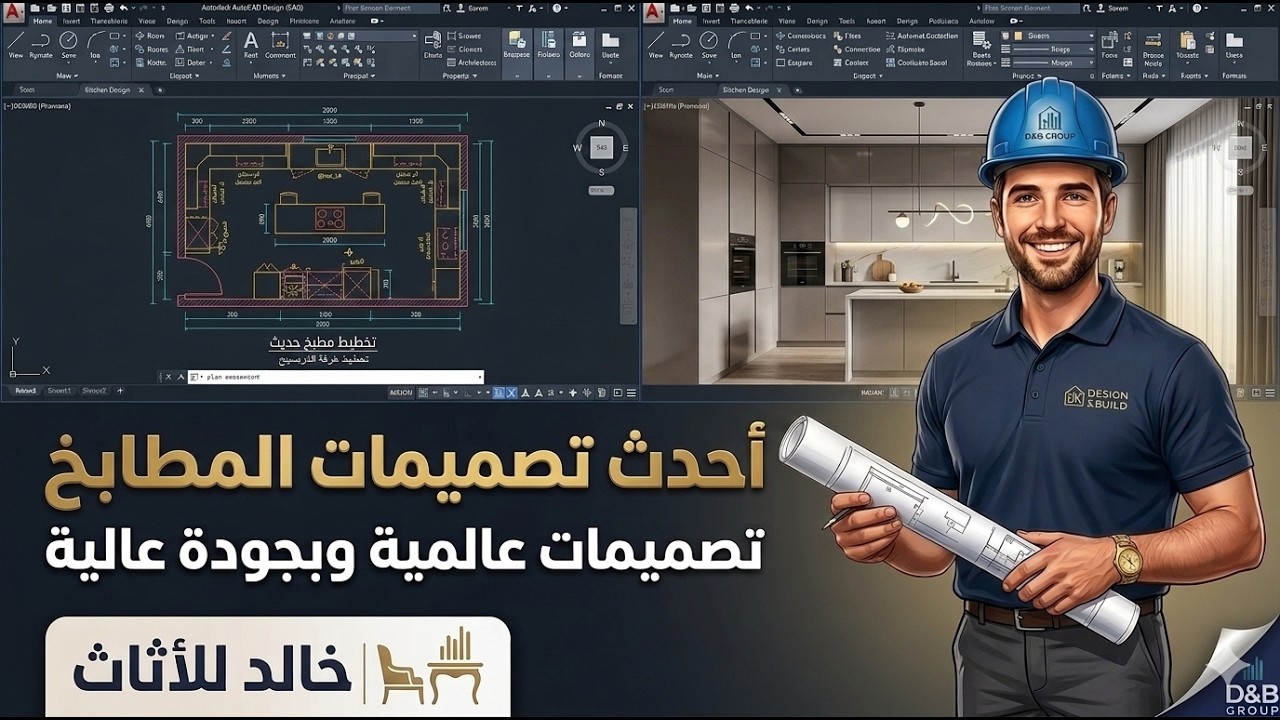Viewport: 1280px width, 720px height.
Task: Switch to Sheet1 layout tab in left window
Action: (59, 391)
